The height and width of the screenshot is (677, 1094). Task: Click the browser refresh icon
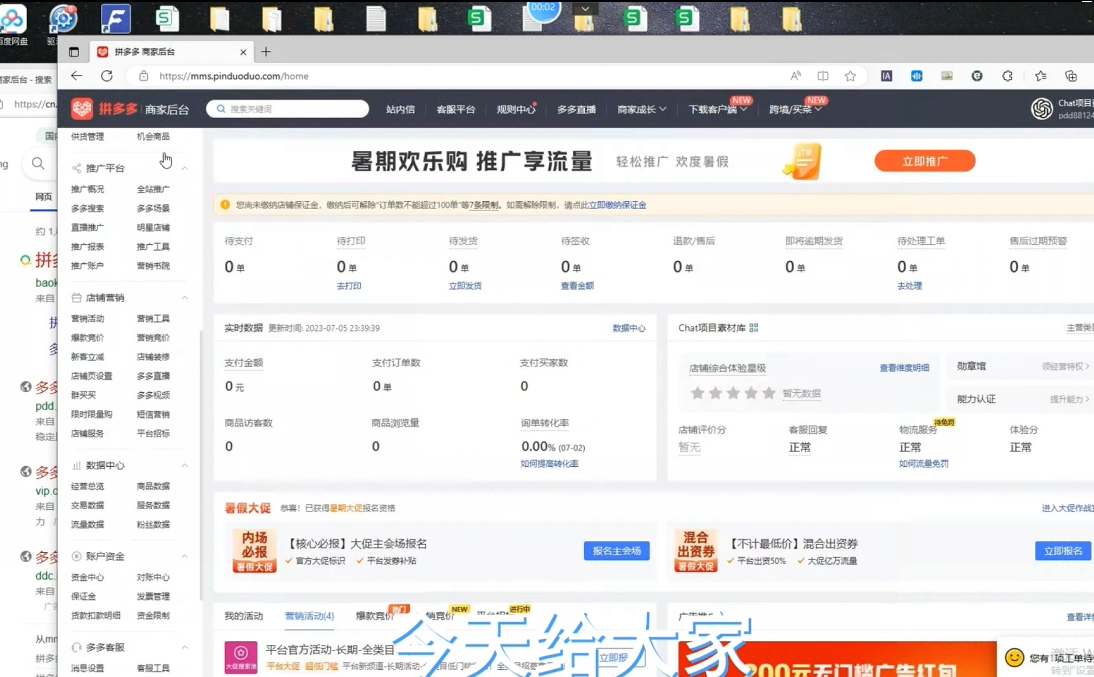[x=107, y=76]
